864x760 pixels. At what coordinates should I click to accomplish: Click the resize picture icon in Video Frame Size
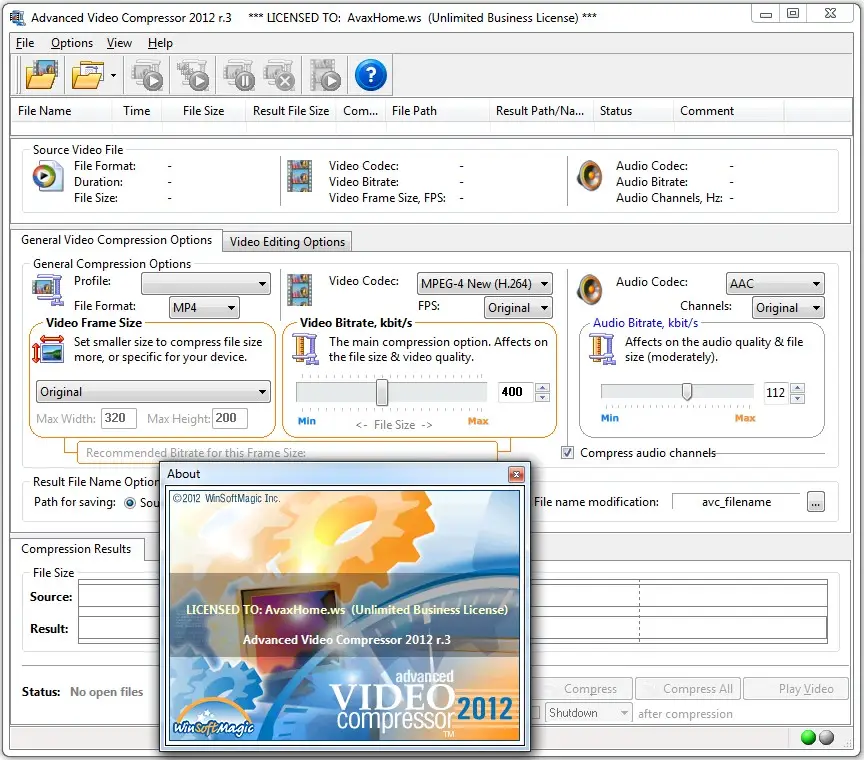click(x=47, y=350)
